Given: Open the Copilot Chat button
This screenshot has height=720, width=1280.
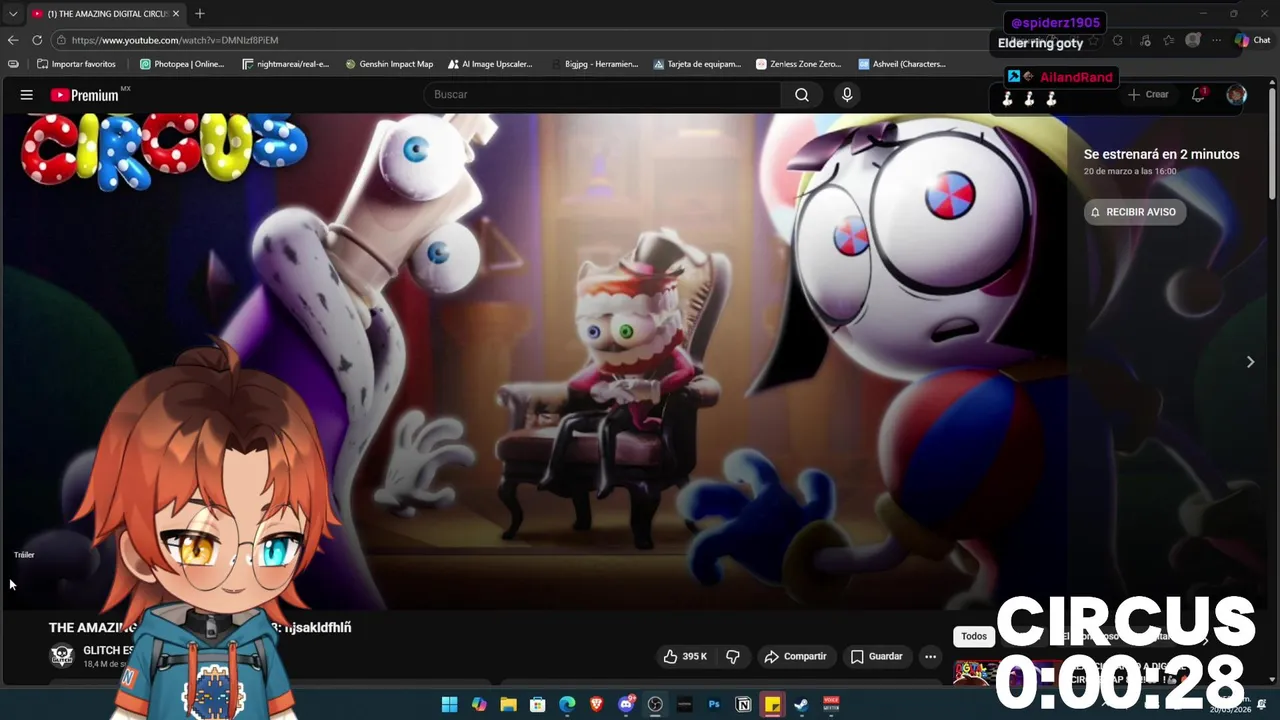Looking at the screenshot, I should [1252, 40].
